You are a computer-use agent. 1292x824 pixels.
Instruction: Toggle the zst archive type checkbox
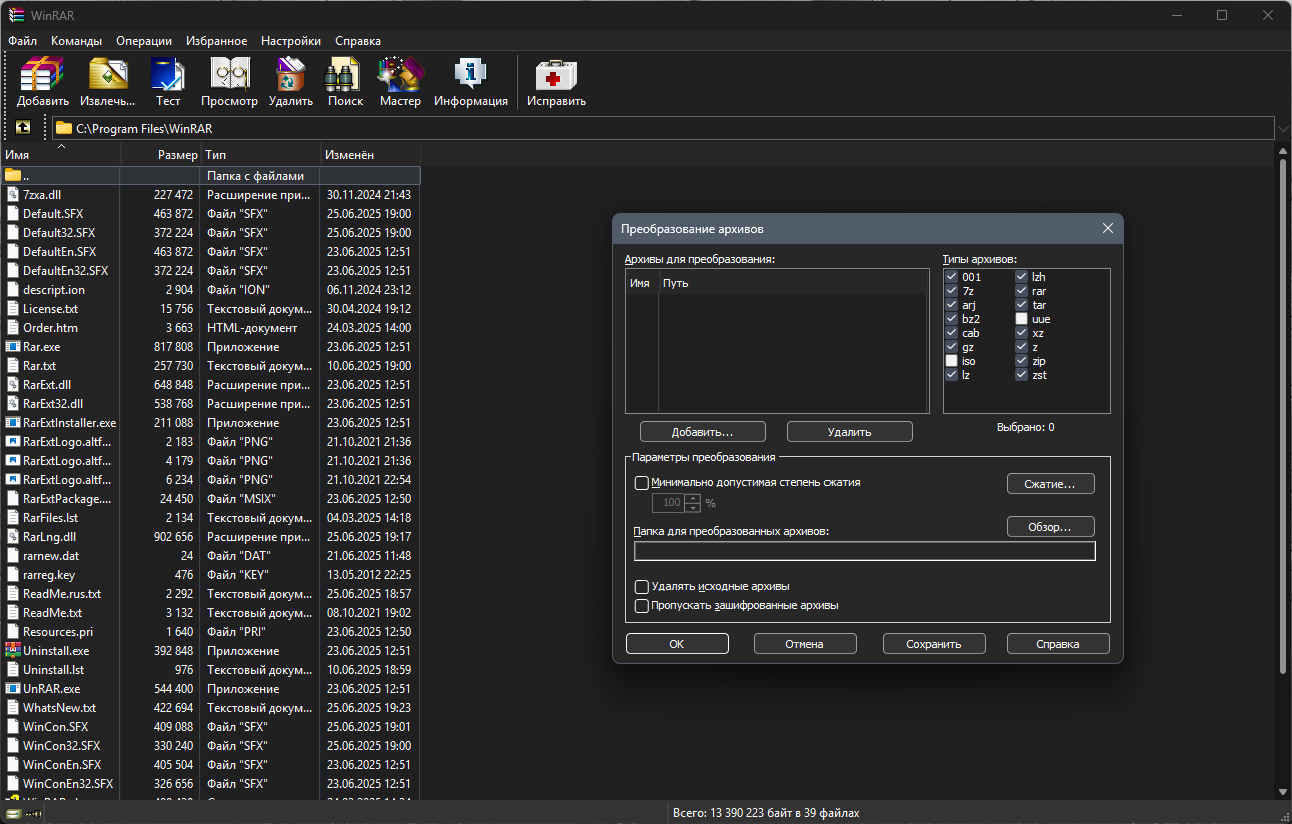1022,375
